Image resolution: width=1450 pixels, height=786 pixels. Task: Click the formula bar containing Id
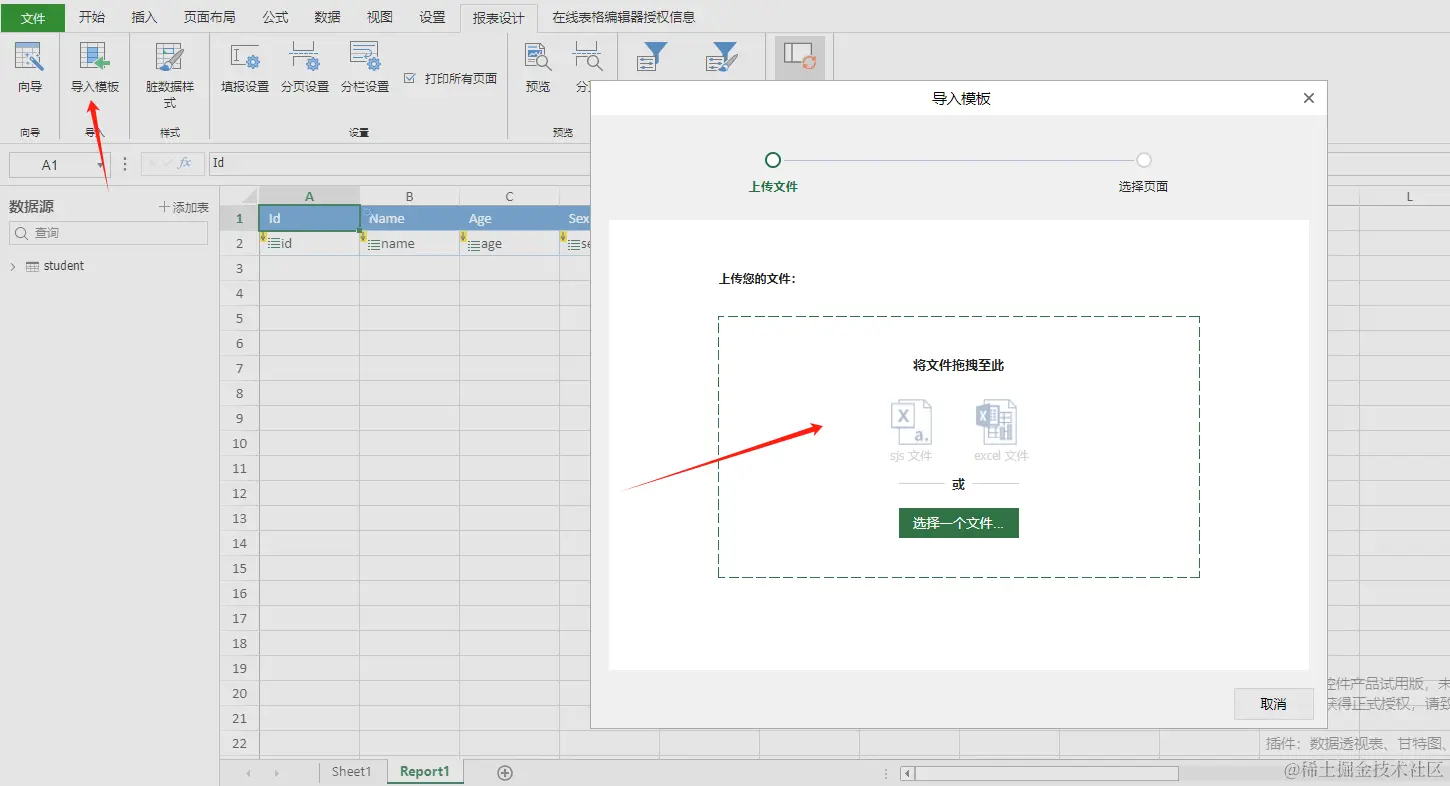click(399, 164)
